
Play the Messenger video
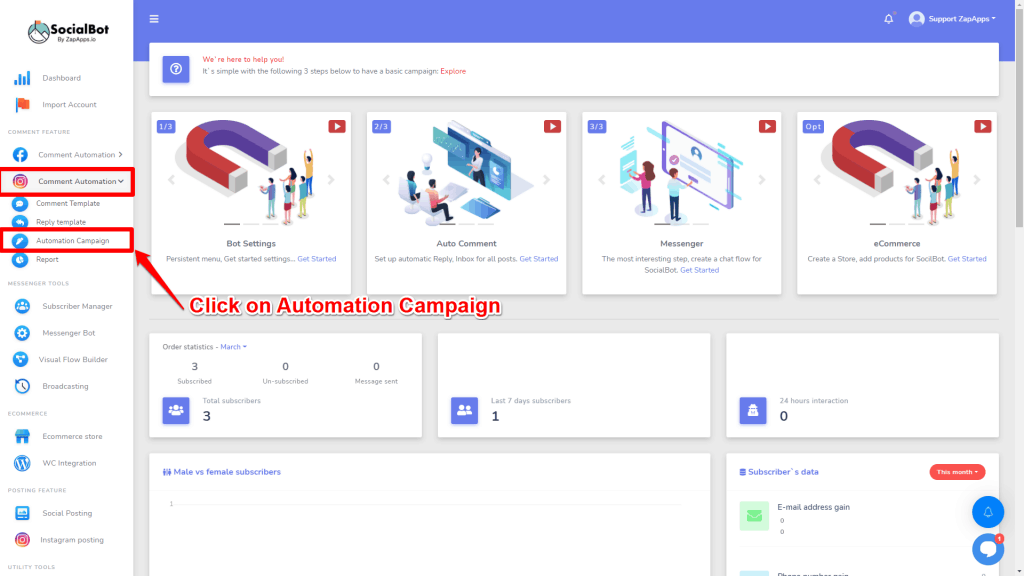(767, 127)
